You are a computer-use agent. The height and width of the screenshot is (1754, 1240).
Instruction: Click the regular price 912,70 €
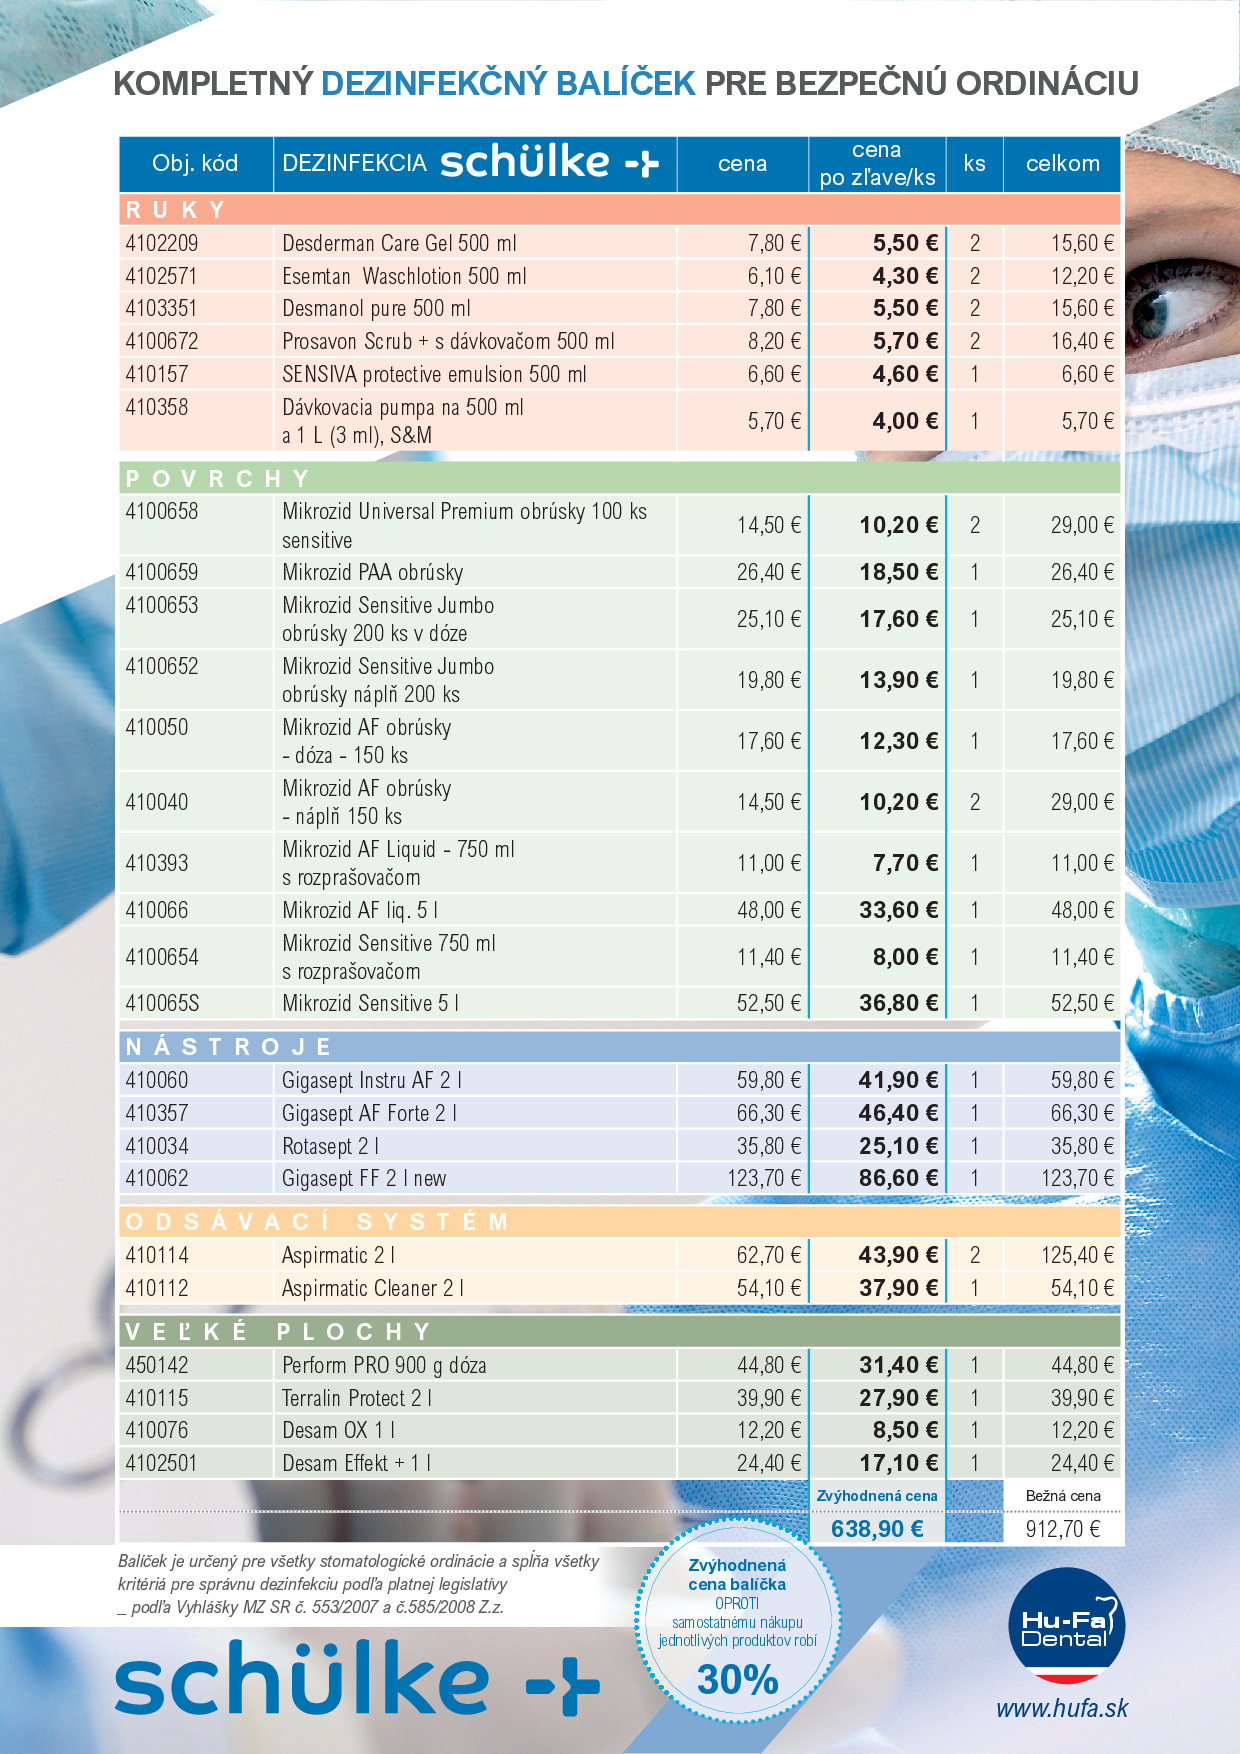[1062, 1528]
